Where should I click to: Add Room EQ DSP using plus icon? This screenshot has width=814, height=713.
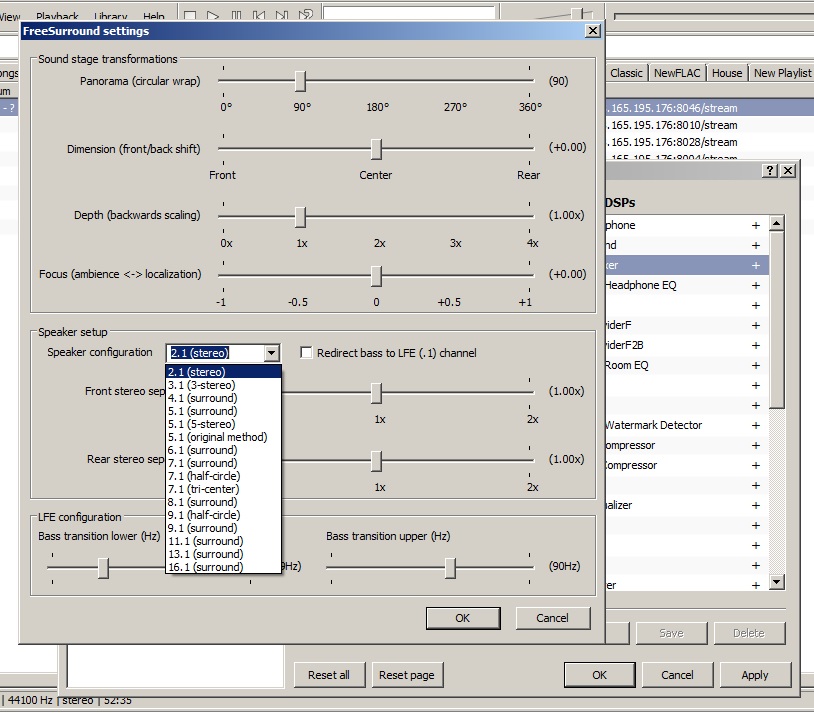(756, 365)
